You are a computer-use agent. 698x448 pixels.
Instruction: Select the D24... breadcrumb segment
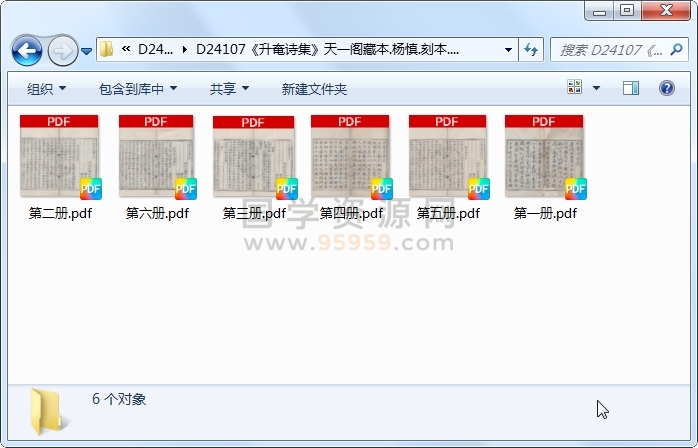(155, 49)
